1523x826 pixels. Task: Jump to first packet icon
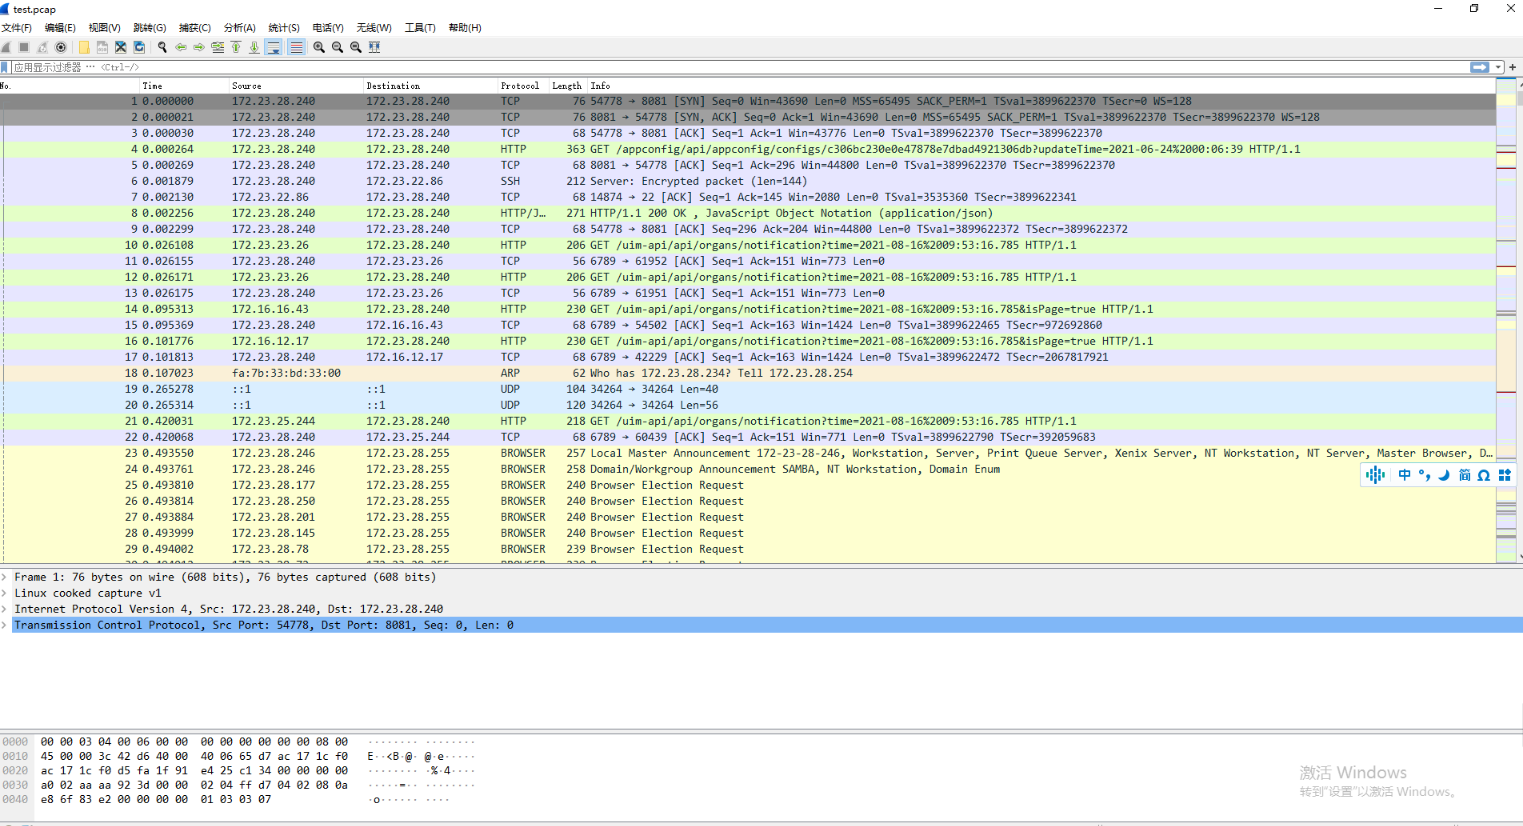236,47
